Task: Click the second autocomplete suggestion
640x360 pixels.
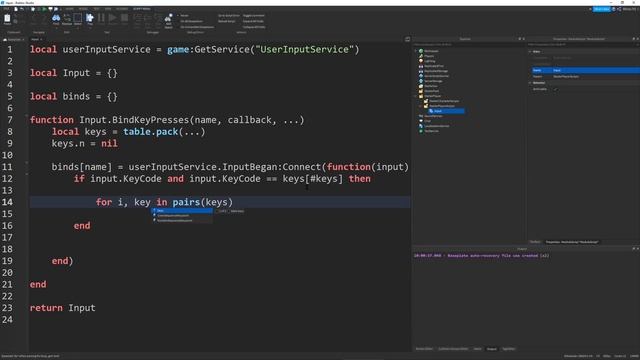Action: 182,216
